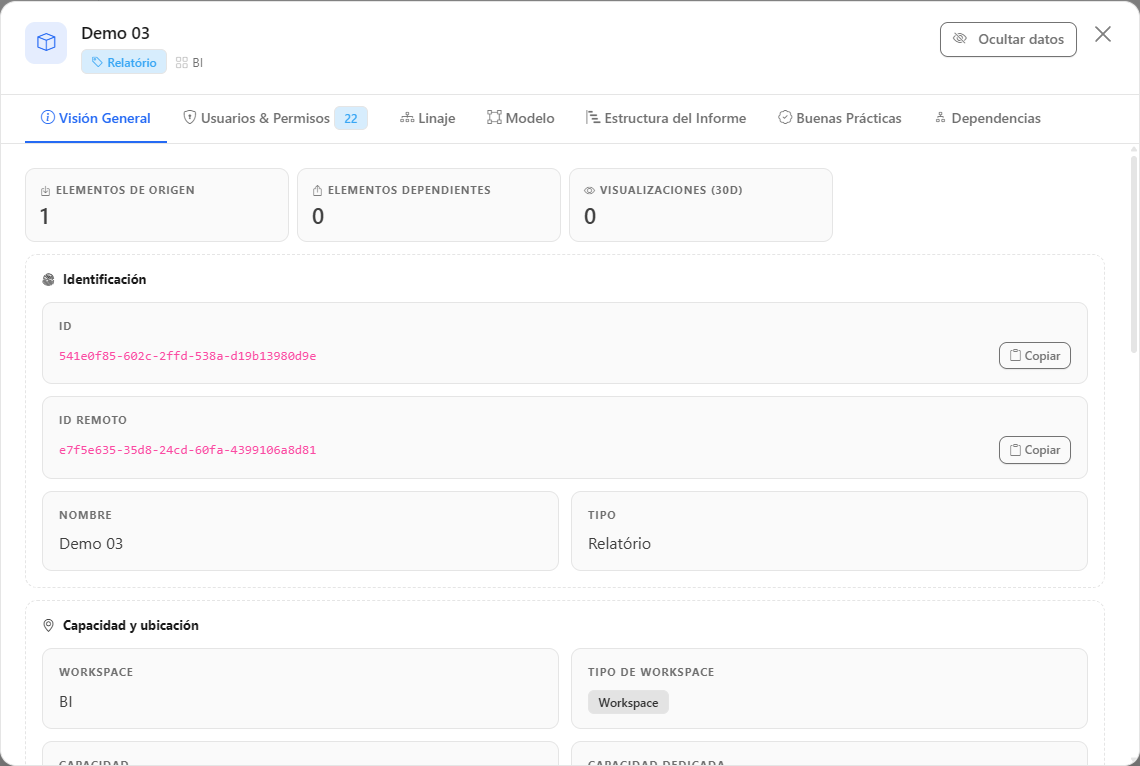Viewport: 1140px width, 766px height.
Task: Copy the ID value
Action: 1035,355
